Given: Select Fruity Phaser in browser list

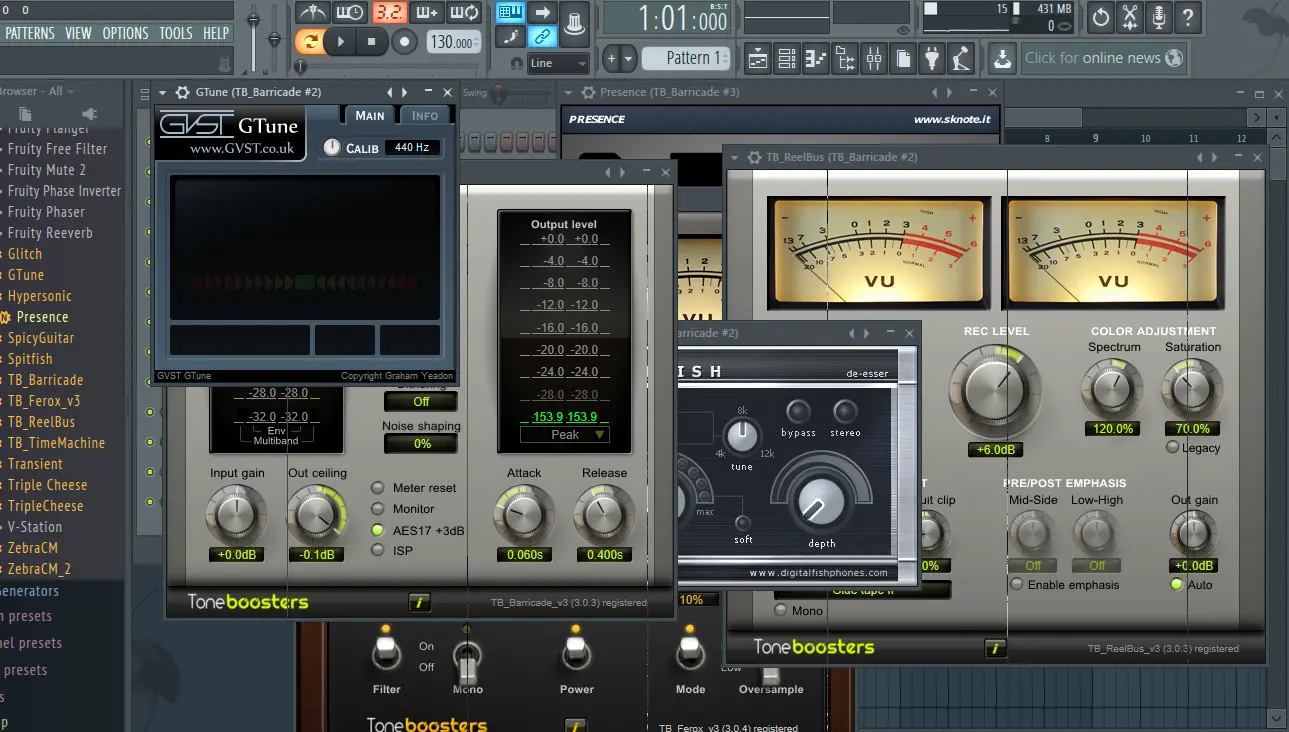Looking at the screenshot, I should point(46,212).
